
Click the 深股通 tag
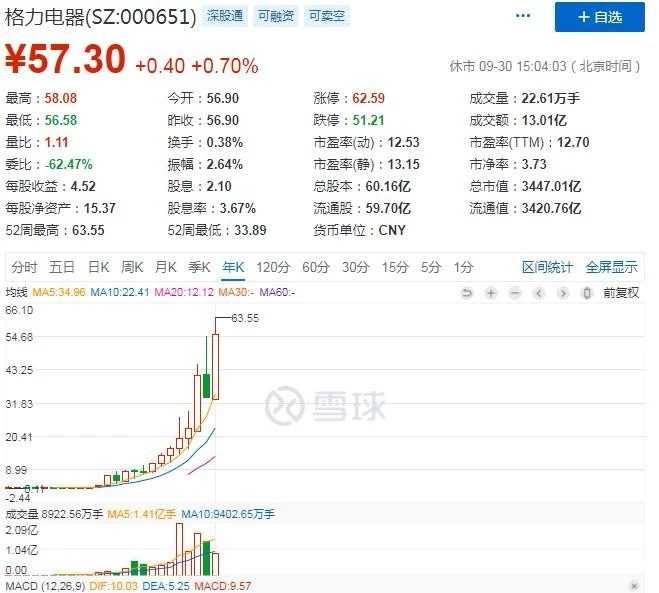pyautogui.click(x=225, y=16)
